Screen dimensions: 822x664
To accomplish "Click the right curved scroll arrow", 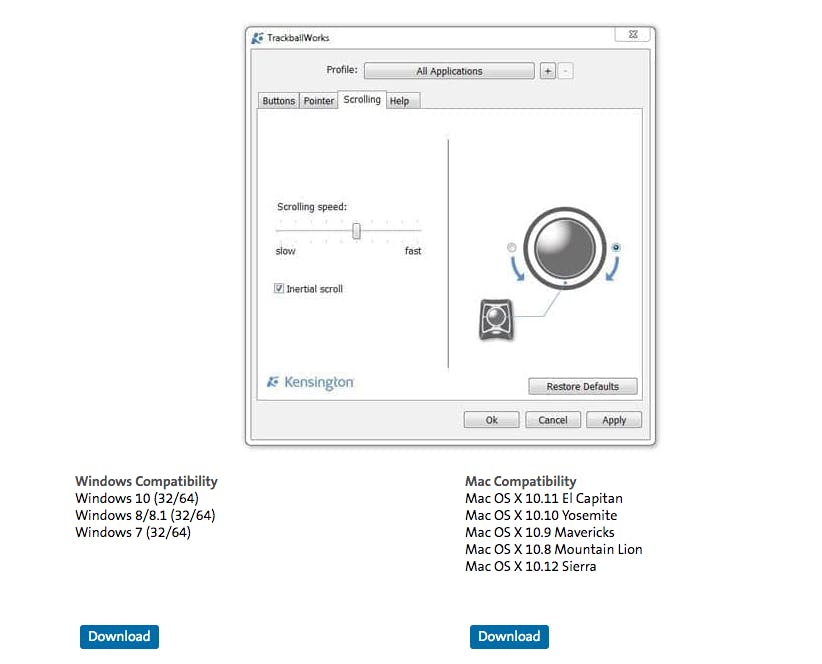I will tap(612, 269).
